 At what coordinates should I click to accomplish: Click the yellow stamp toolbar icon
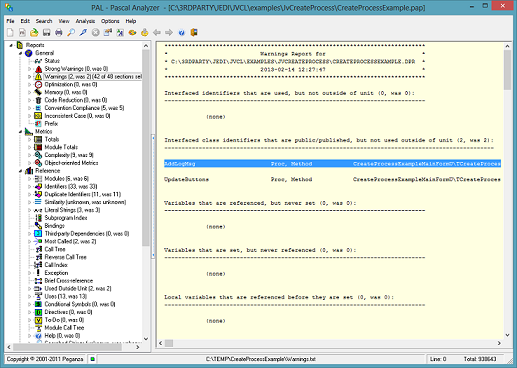[x=145, y=32]
